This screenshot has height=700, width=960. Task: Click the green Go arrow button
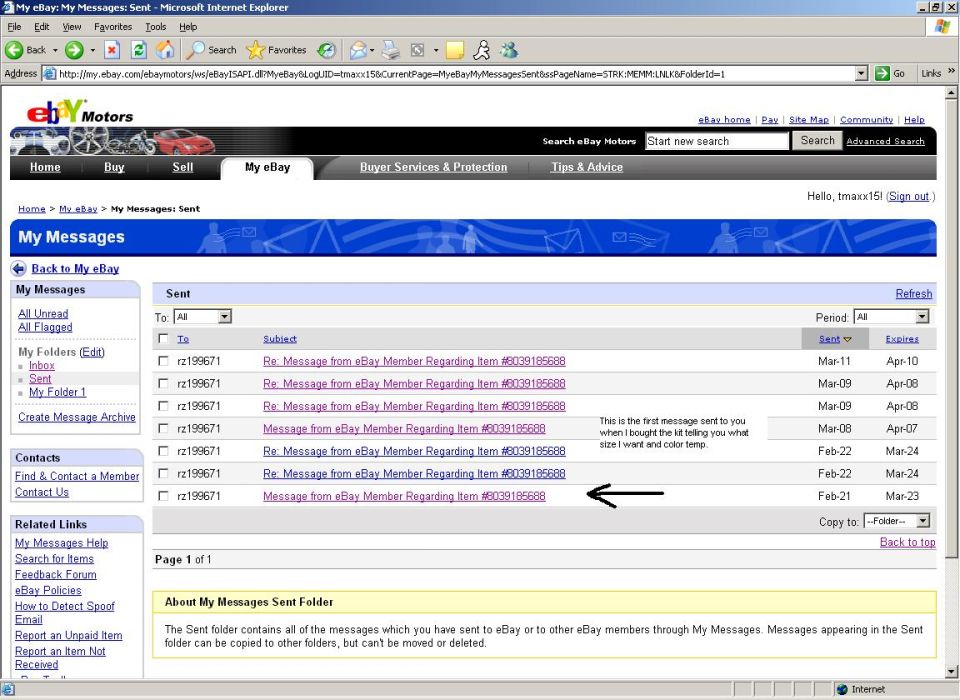pyautogui.click(x=882, y=73)
